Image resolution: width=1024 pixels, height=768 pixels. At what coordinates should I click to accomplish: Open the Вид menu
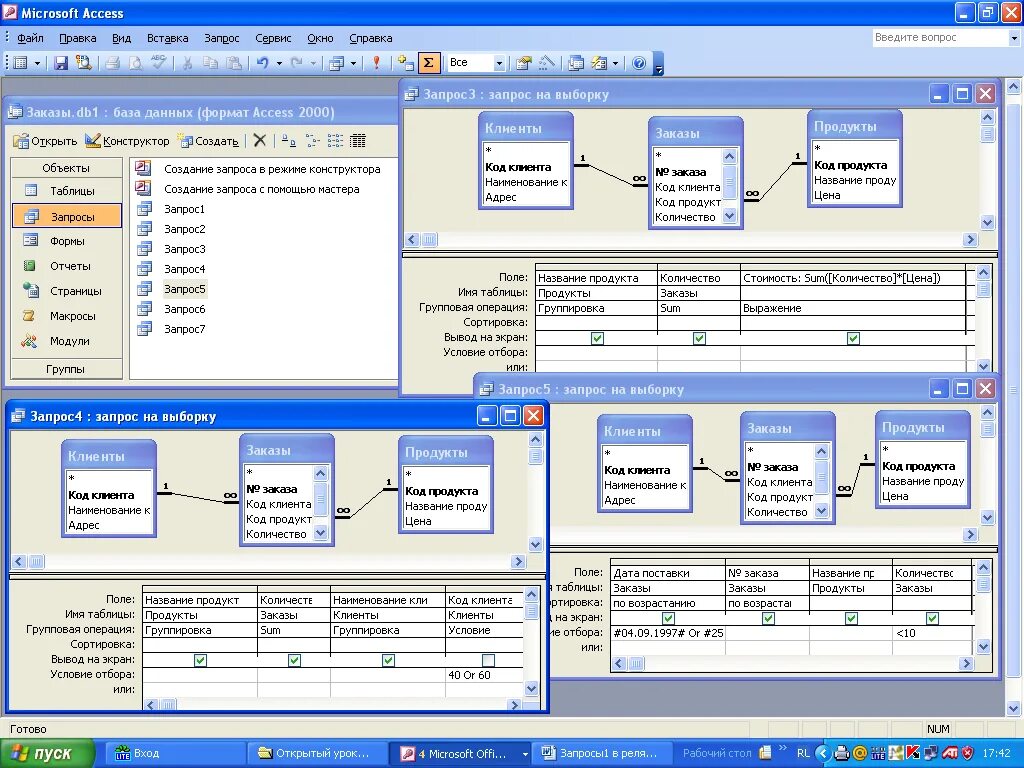click(121, 38)
